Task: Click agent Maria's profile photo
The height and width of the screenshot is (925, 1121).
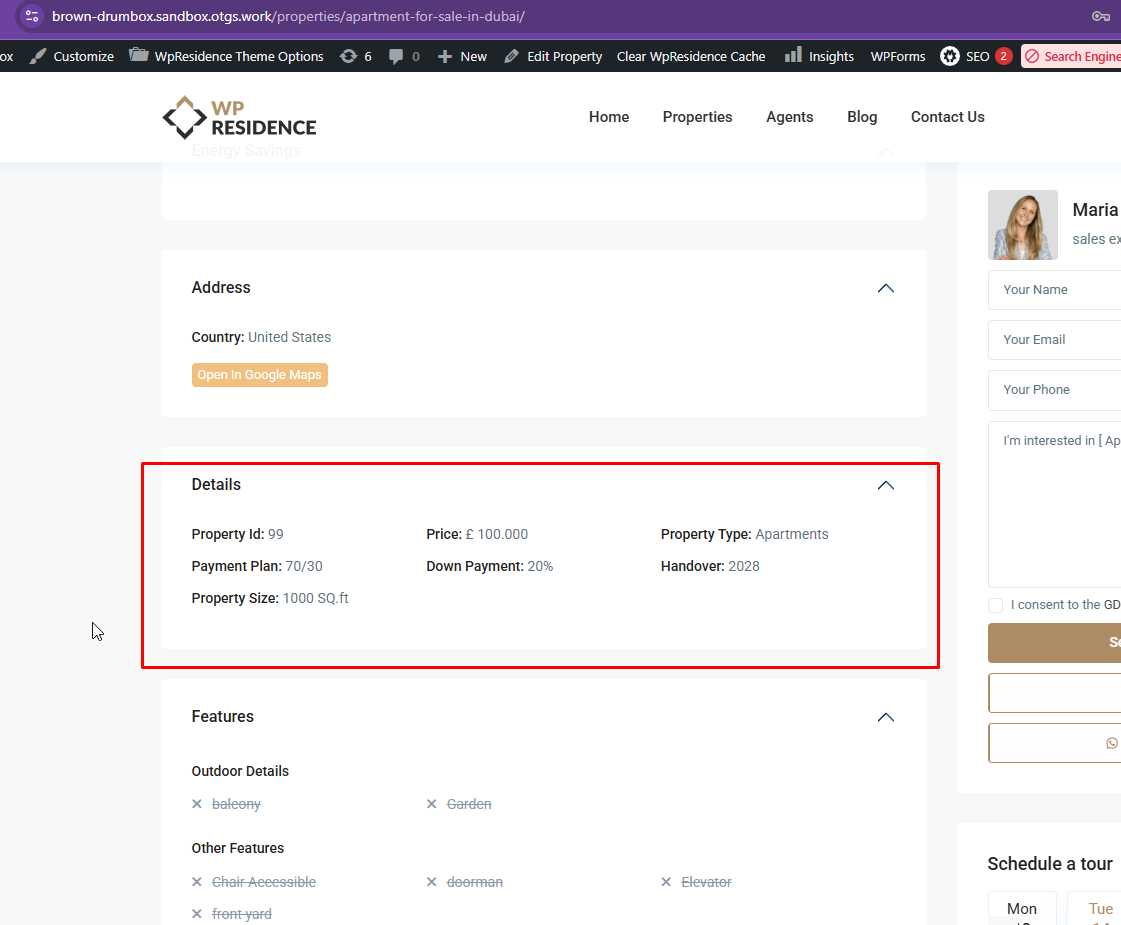Action: pyautogui.click(x=1022, y=225)
